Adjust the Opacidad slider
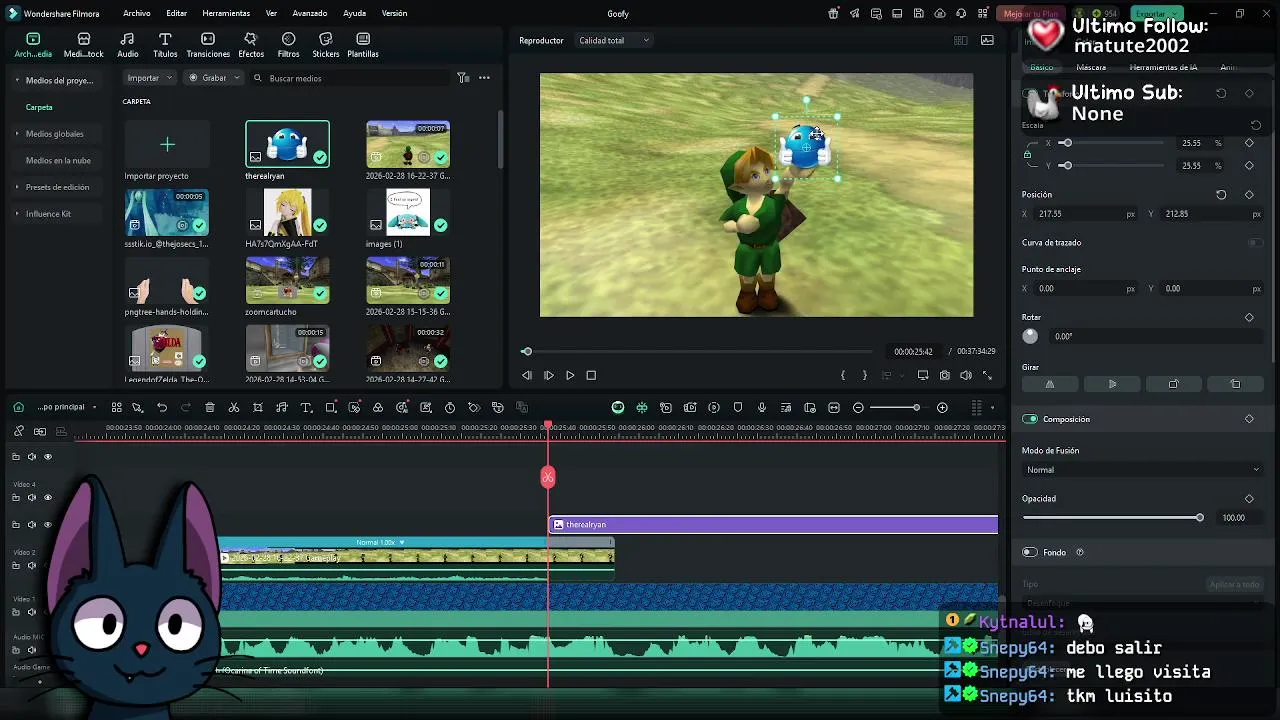This screenshot has width=1280, height=720. pos(1113,518)
